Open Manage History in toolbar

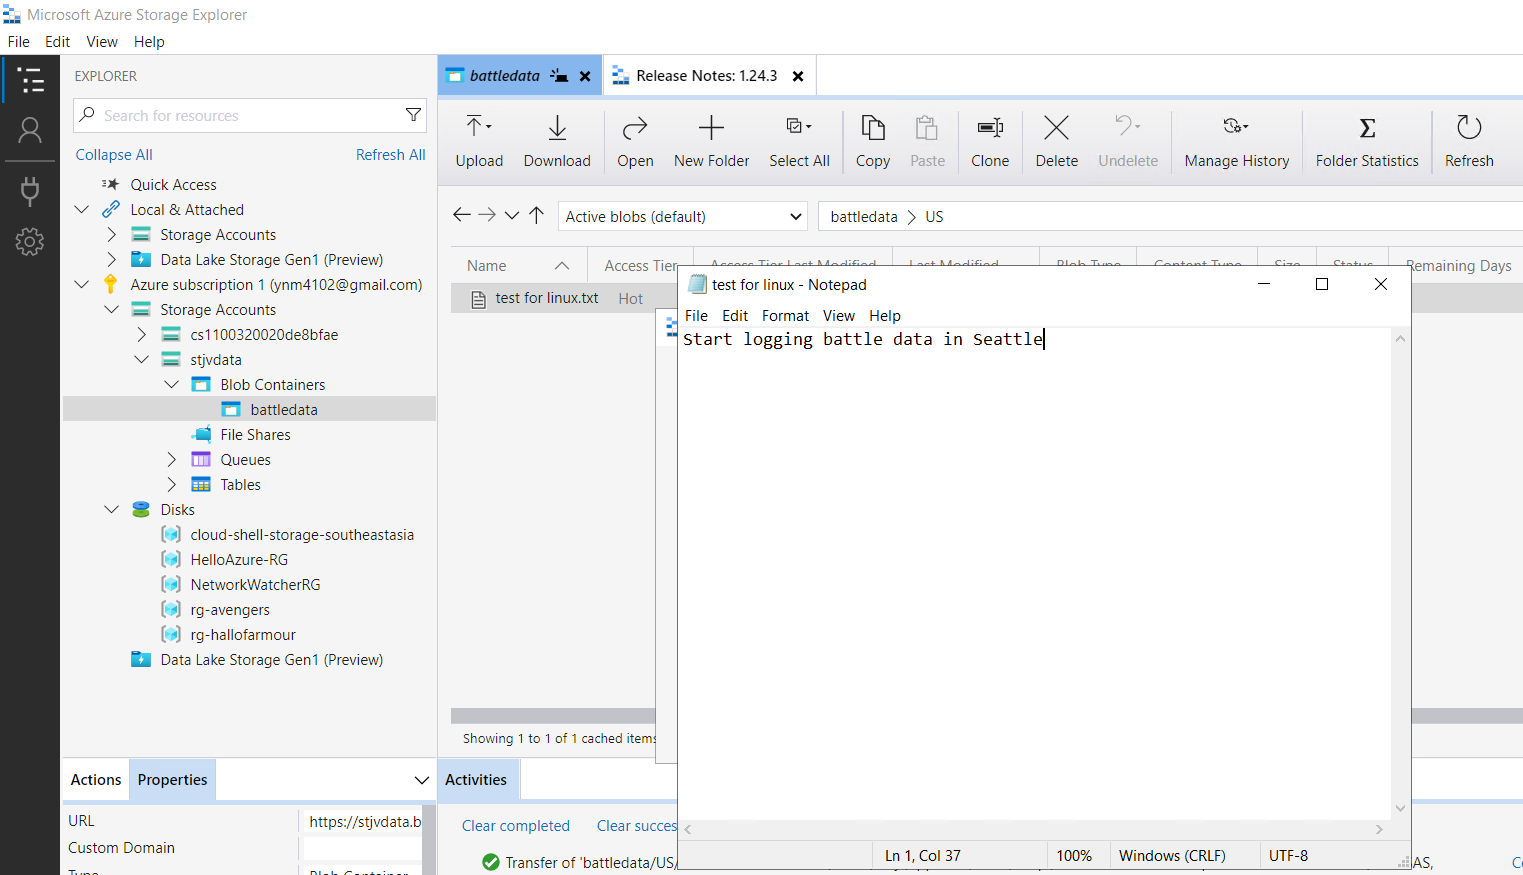[1237, 141]
